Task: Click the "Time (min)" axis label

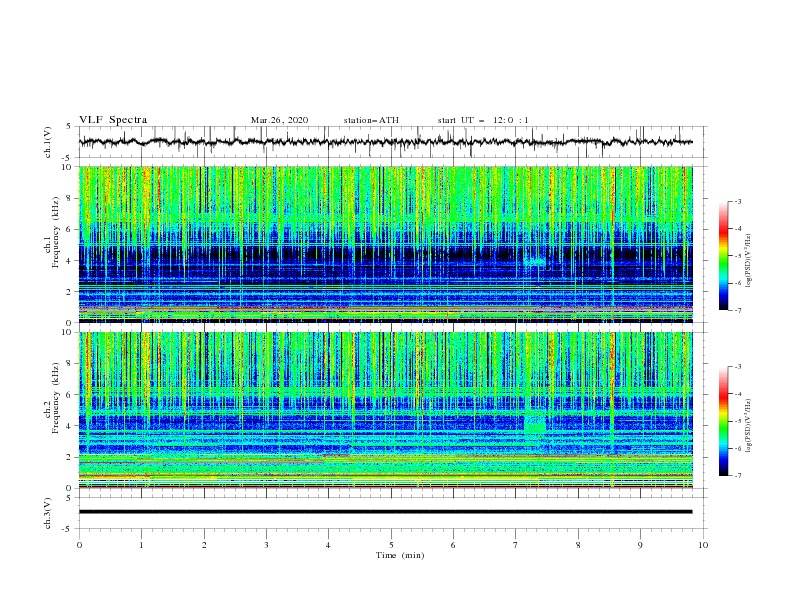Action: 400,555
